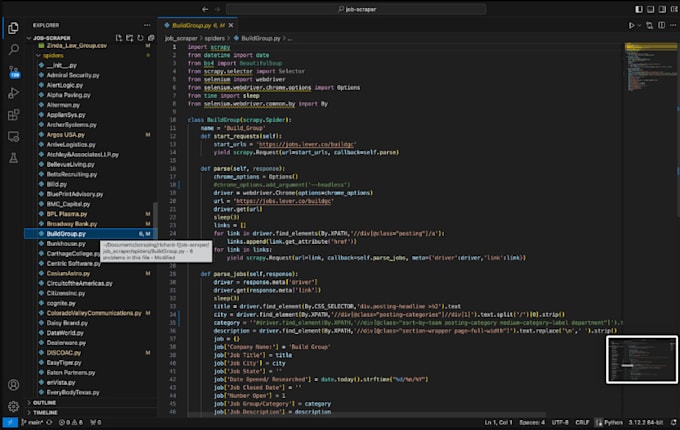Switch to BuildGroup.py editor tab
This screenshot has width=680, height=430.
[x=198, y=26]
